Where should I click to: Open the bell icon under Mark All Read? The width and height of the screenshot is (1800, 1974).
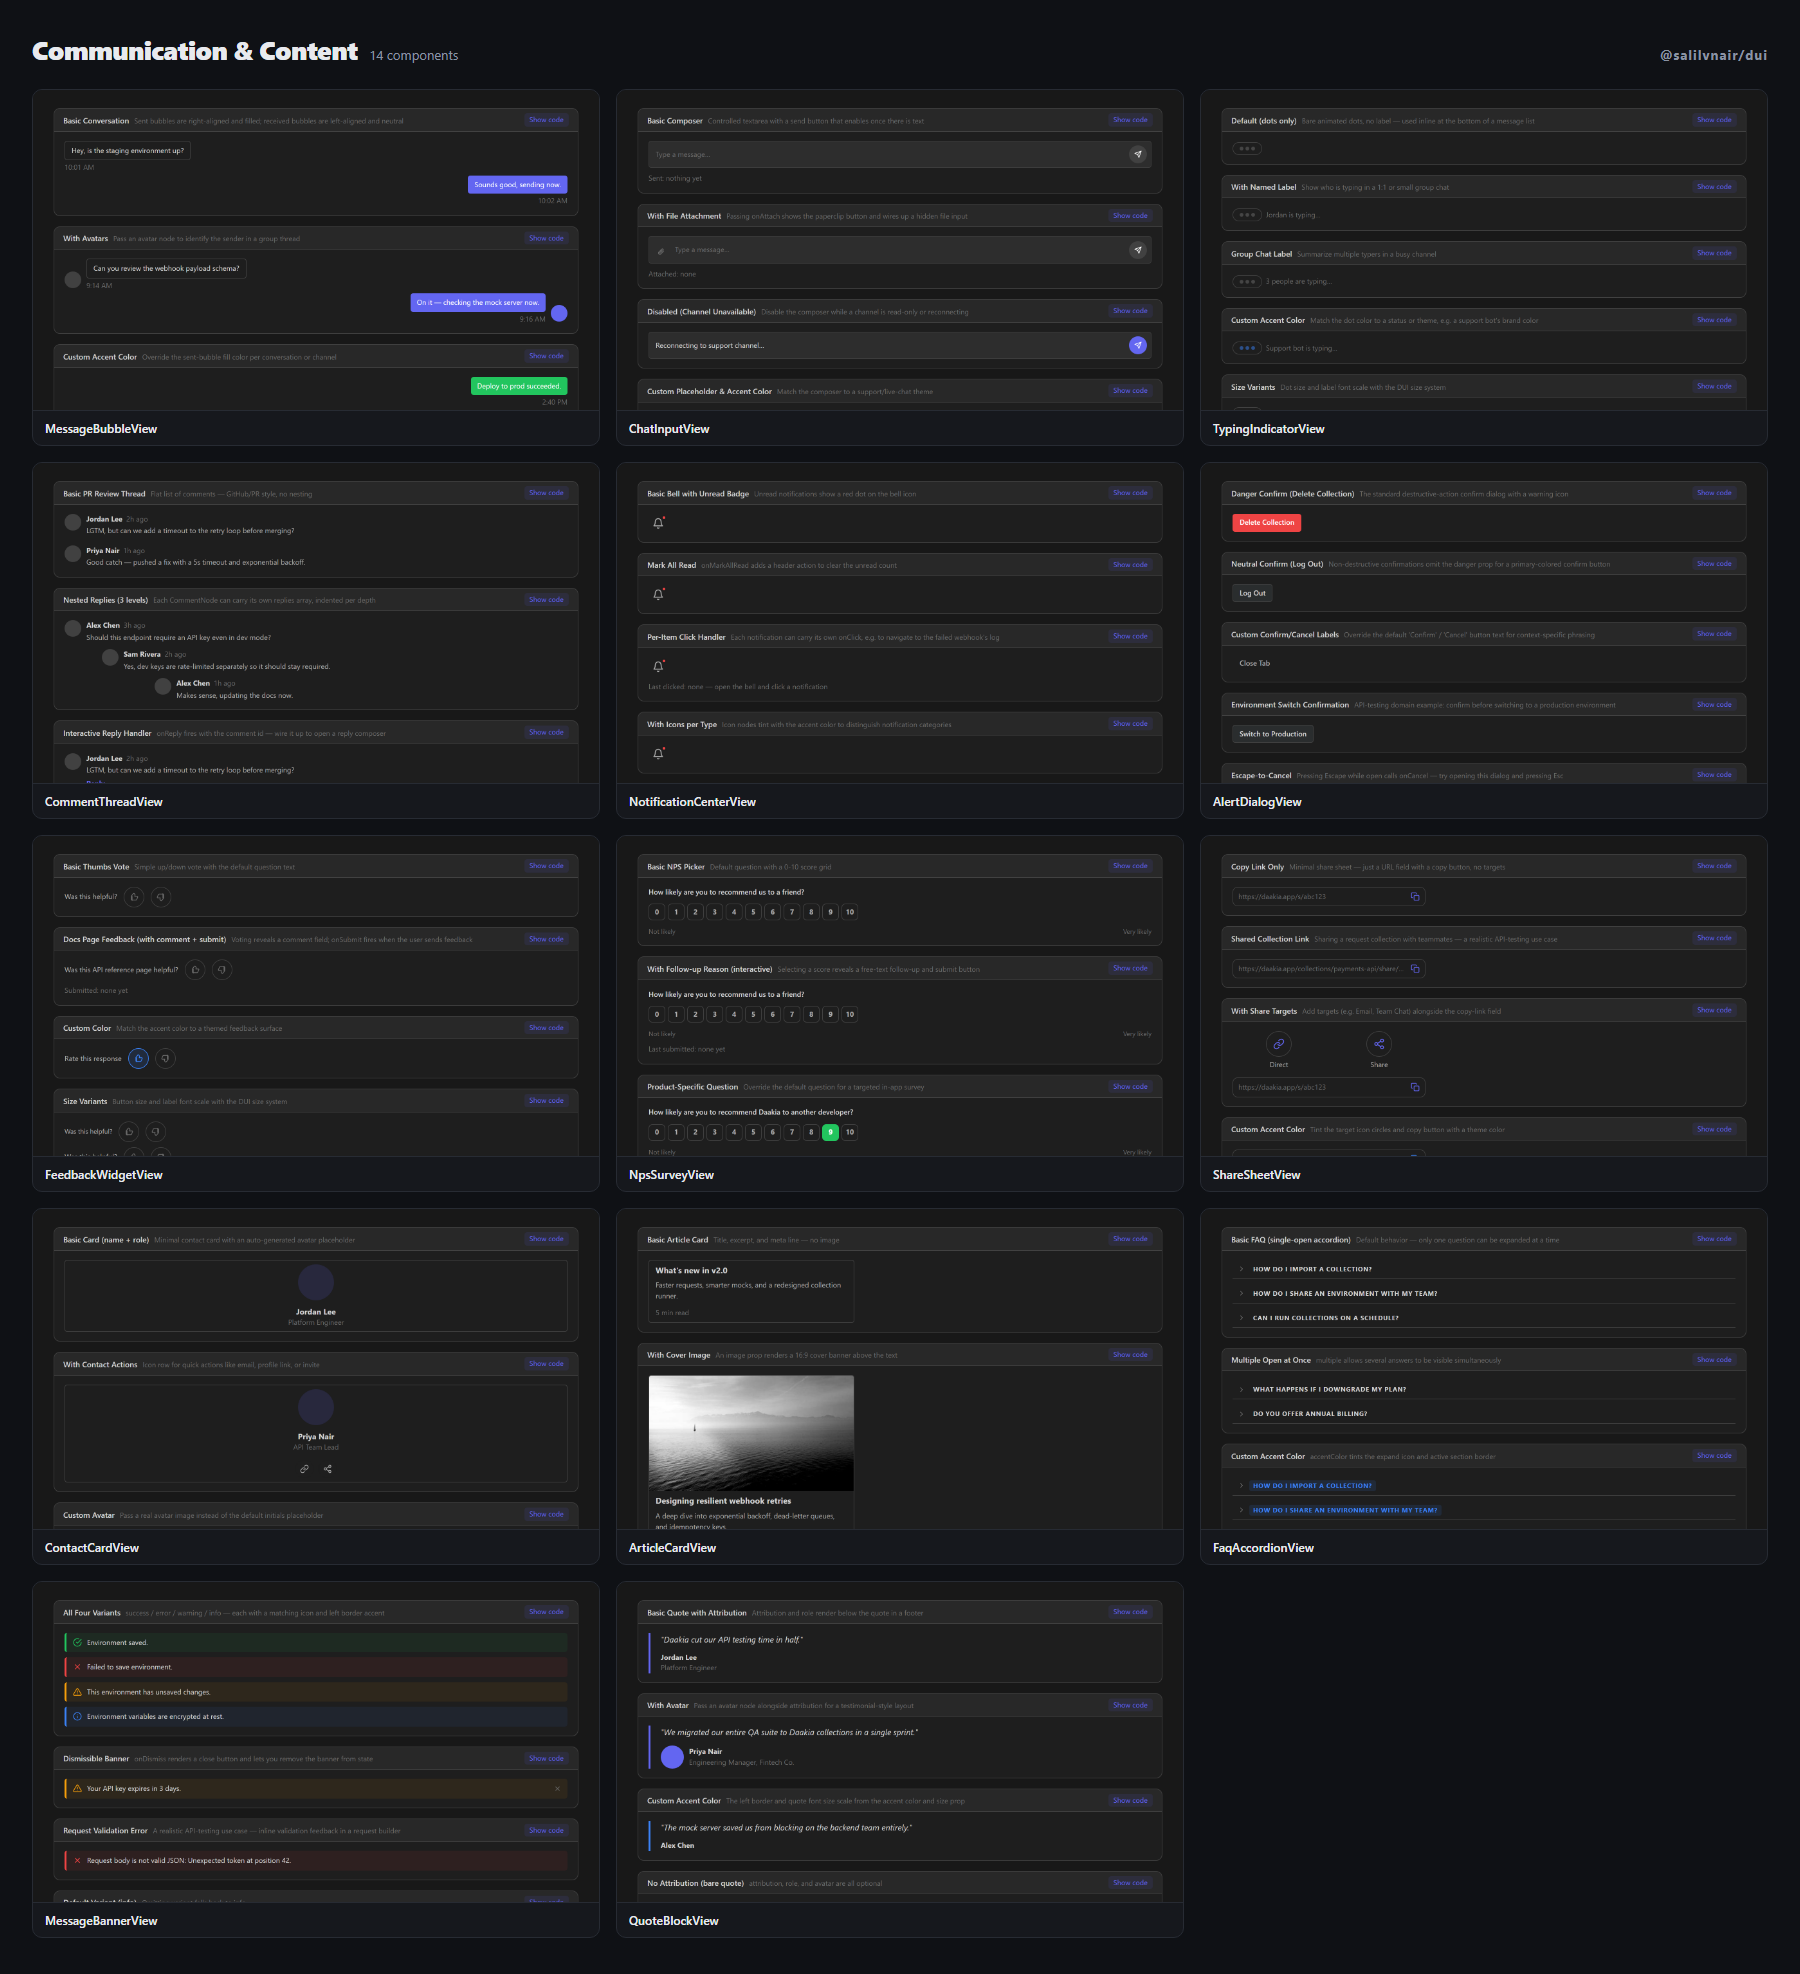(x=658, y=594)
